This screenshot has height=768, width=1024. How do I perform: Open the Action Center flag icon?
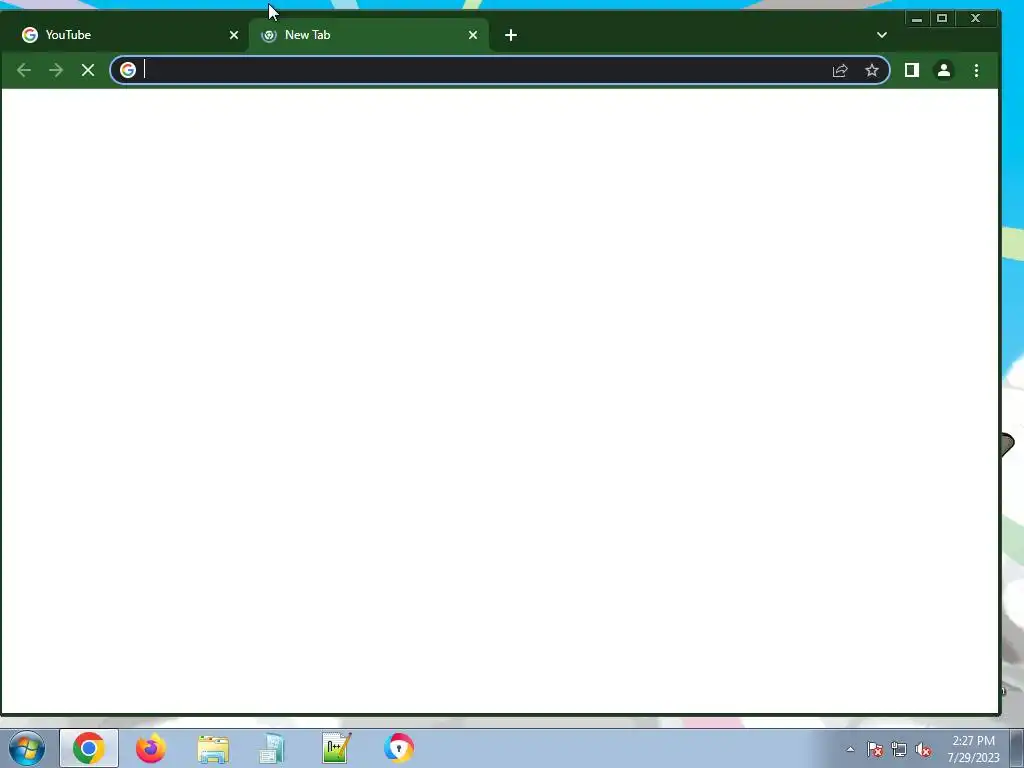(875, 750)
